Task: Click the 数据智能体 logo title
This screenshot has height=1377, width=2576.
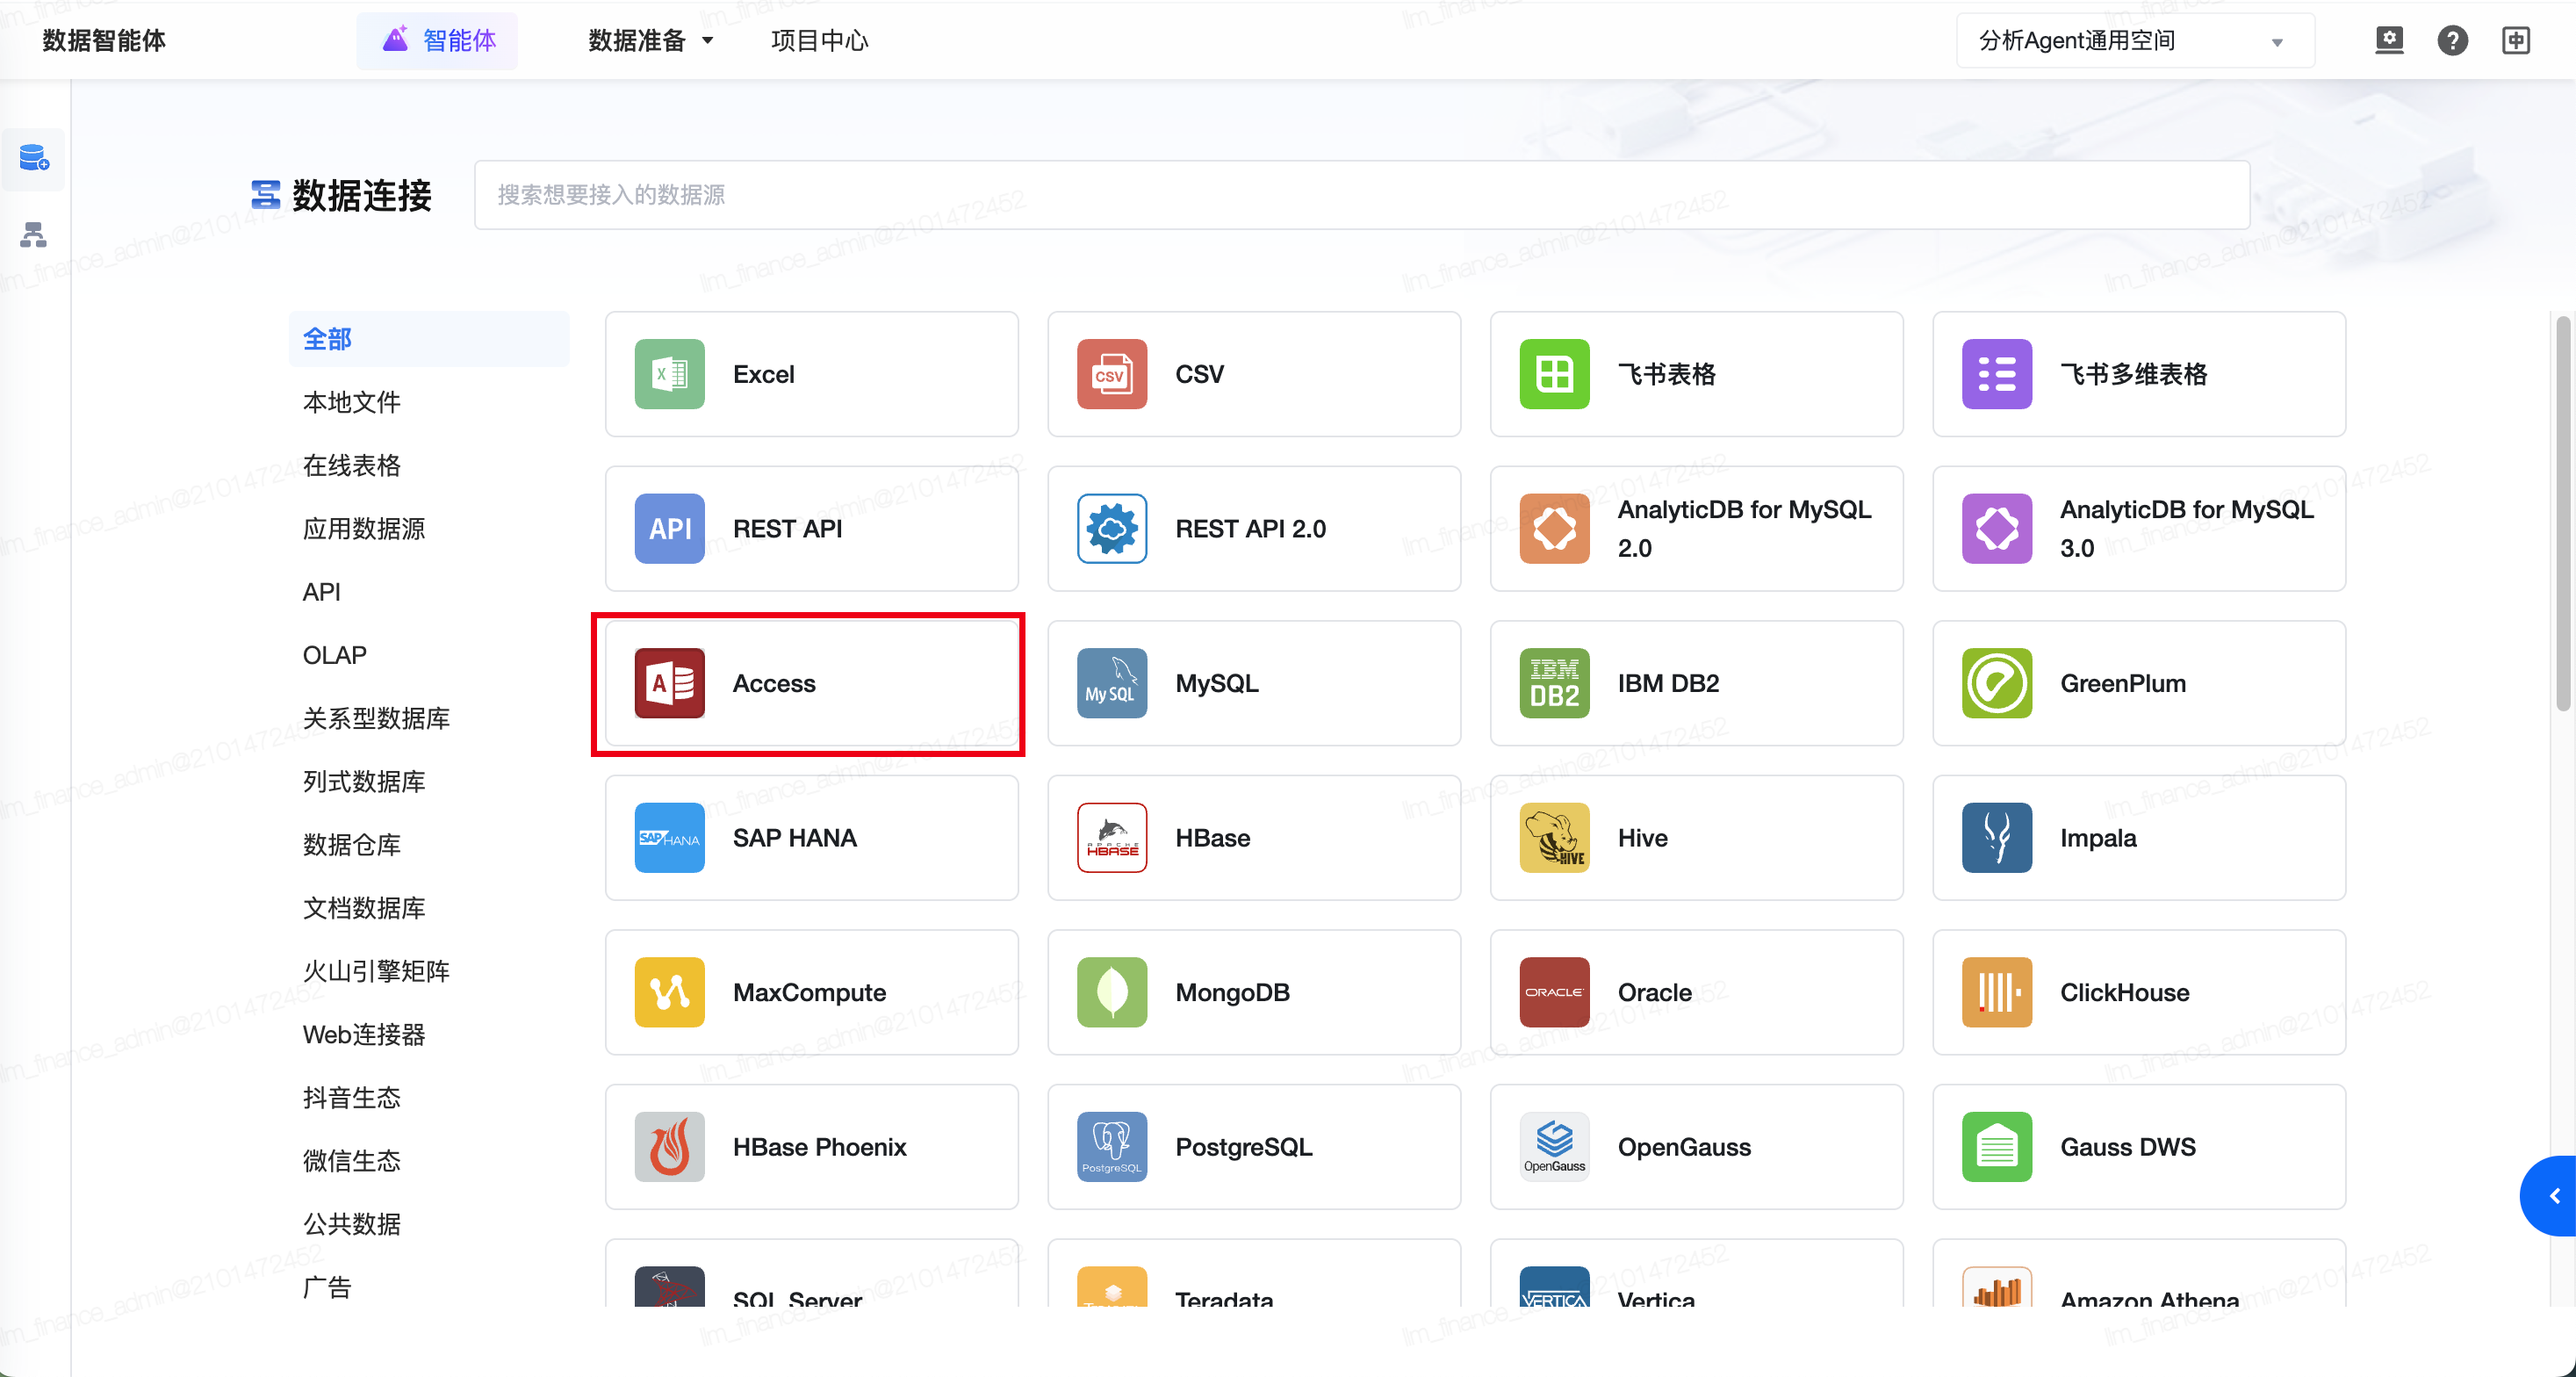Action: pyautogui.click(x=104, y=41)
